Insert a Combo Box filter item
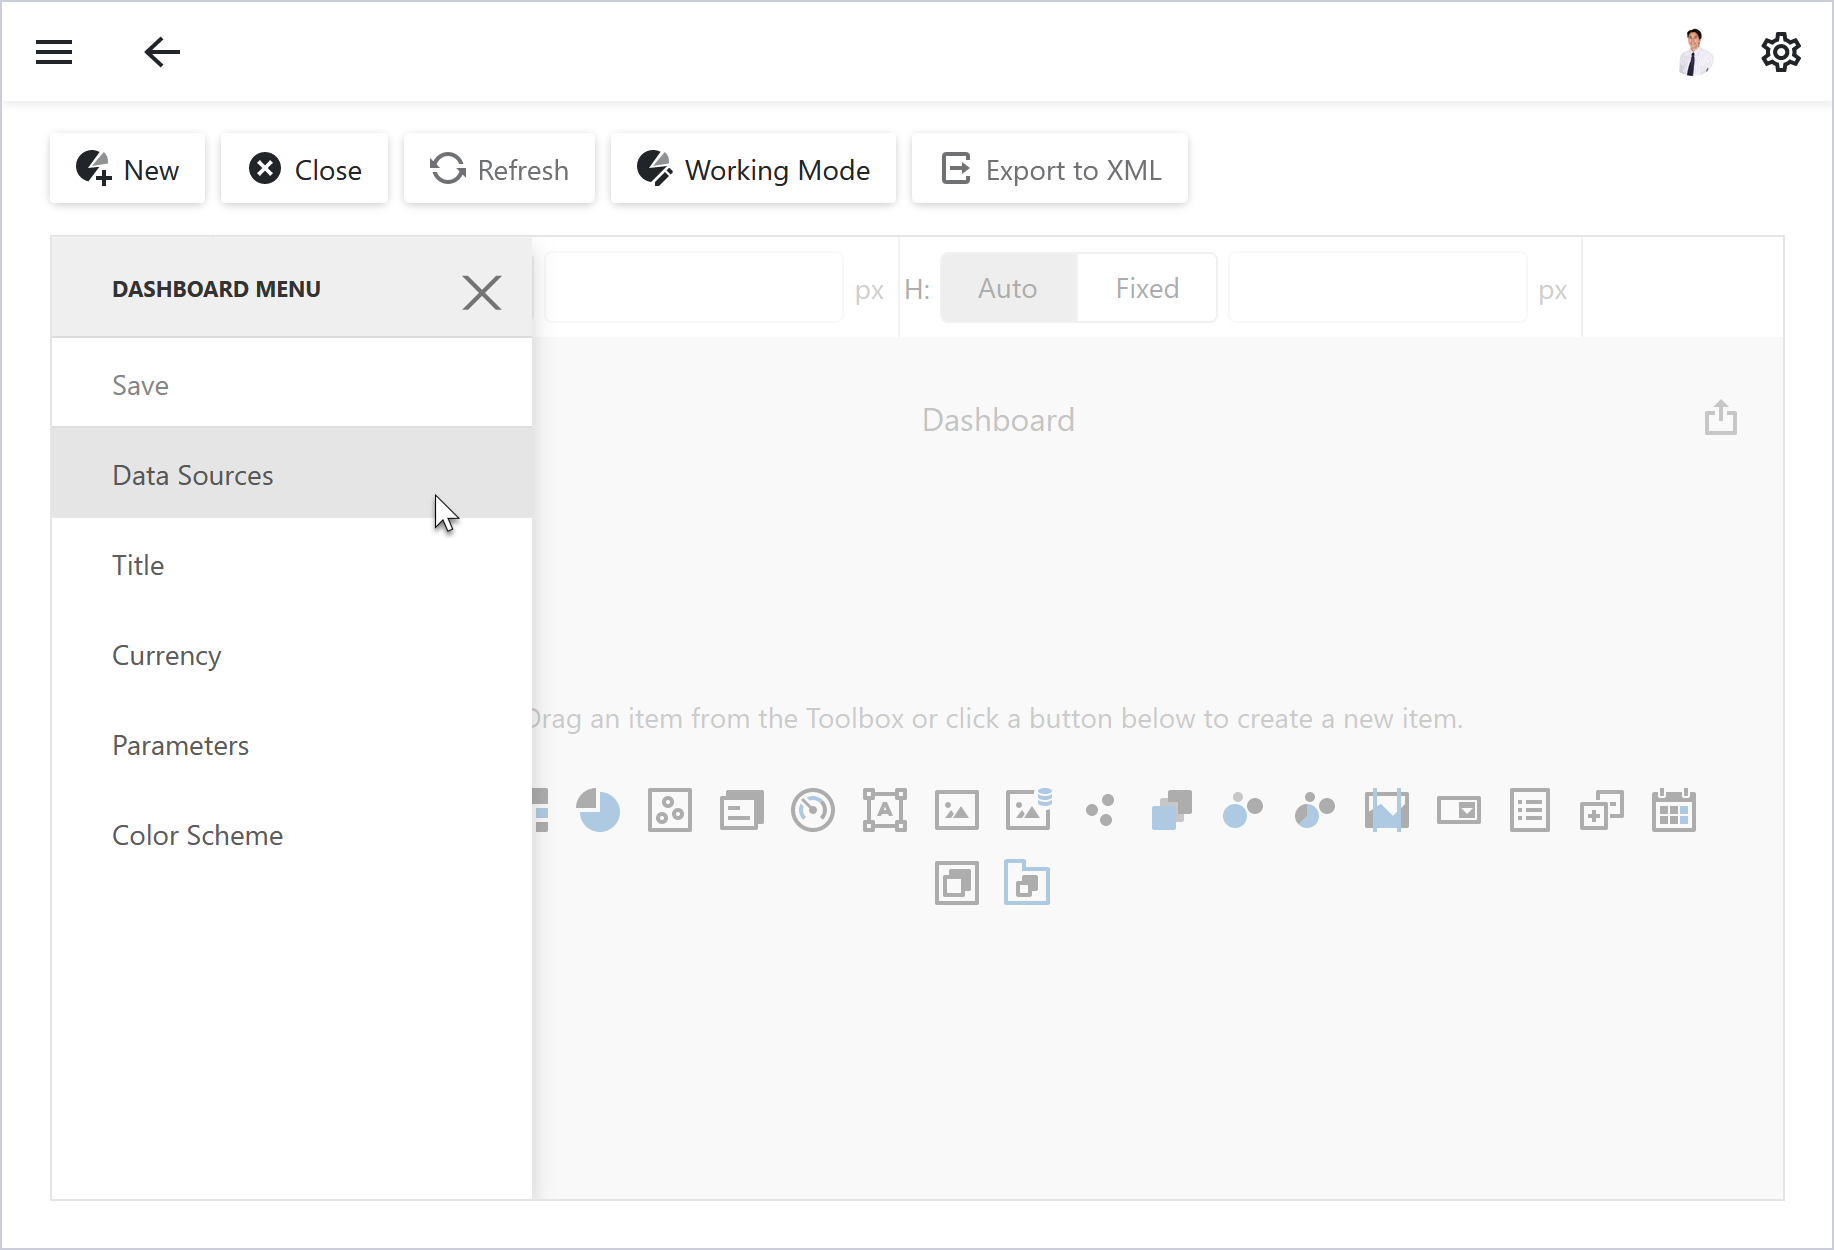The width and height of the screenshot is (1834, 1250). 1459,810
